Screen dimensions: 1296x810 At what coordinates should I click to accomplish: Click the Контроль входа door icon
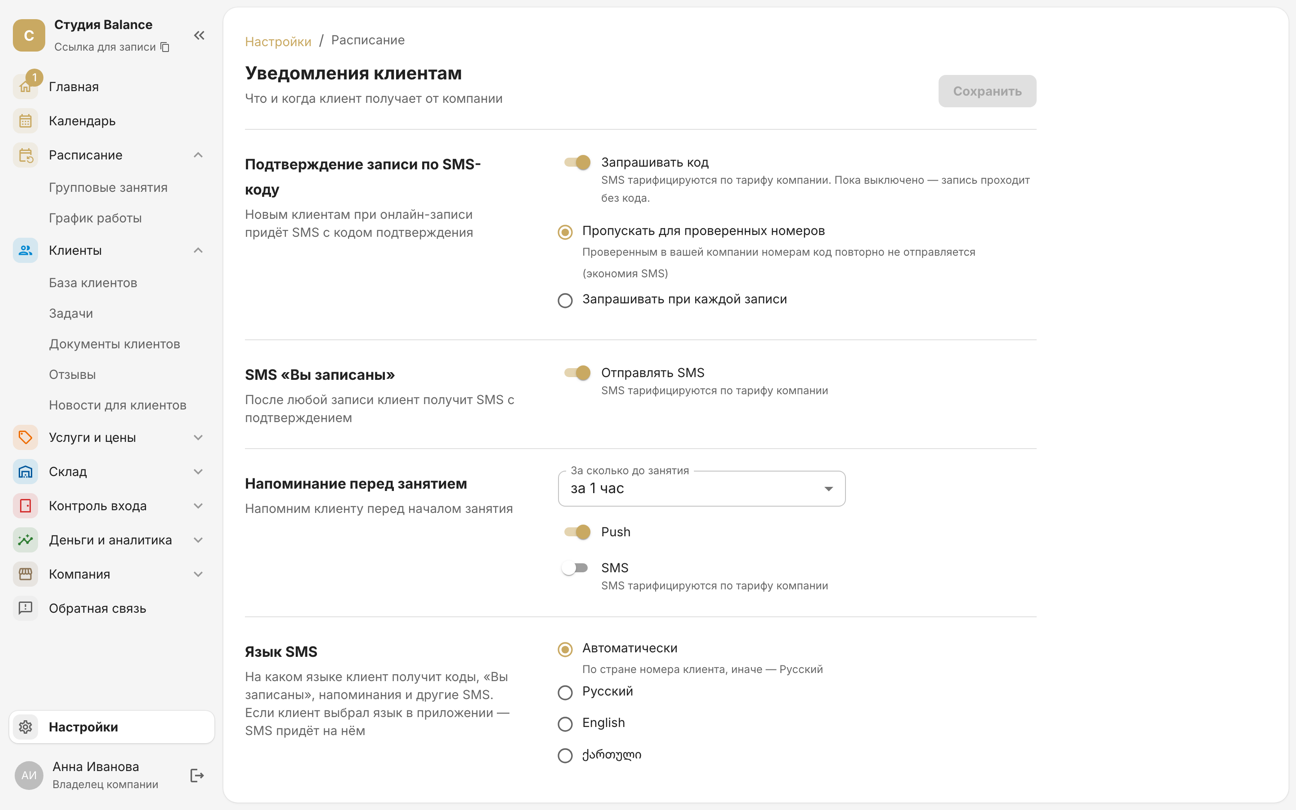tap(26, 506)
